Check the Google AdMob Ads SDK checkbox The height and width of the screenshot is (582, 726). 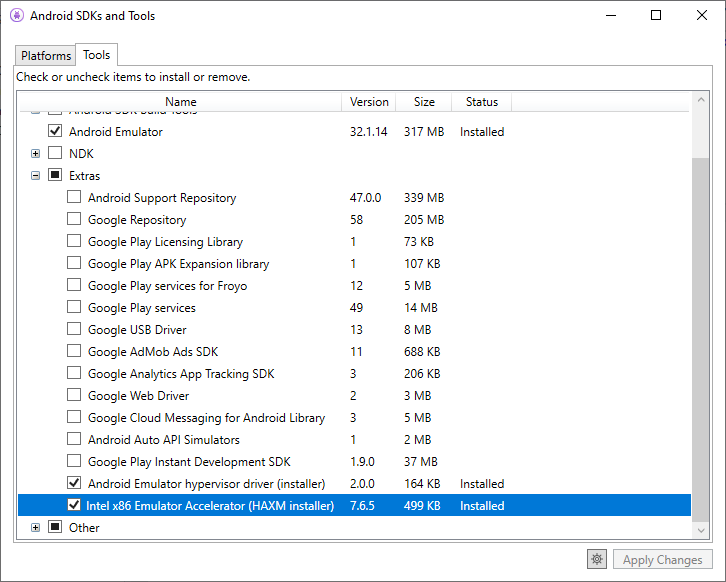click(74, 351)
